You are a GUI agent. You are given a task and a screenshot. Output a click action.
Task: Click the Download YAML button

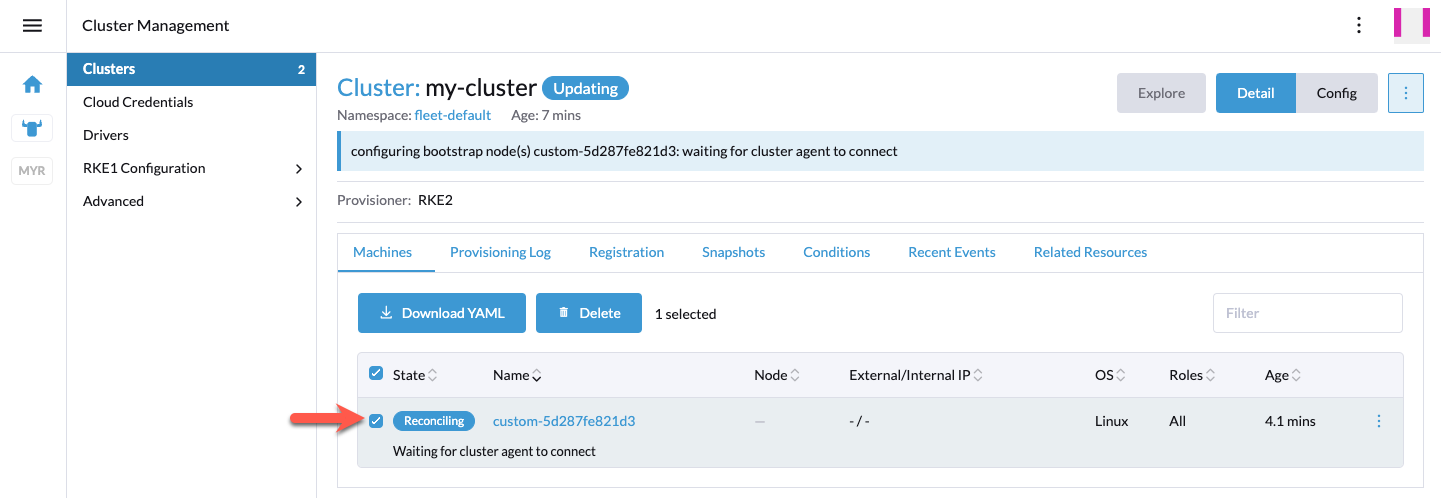[442, 313]
